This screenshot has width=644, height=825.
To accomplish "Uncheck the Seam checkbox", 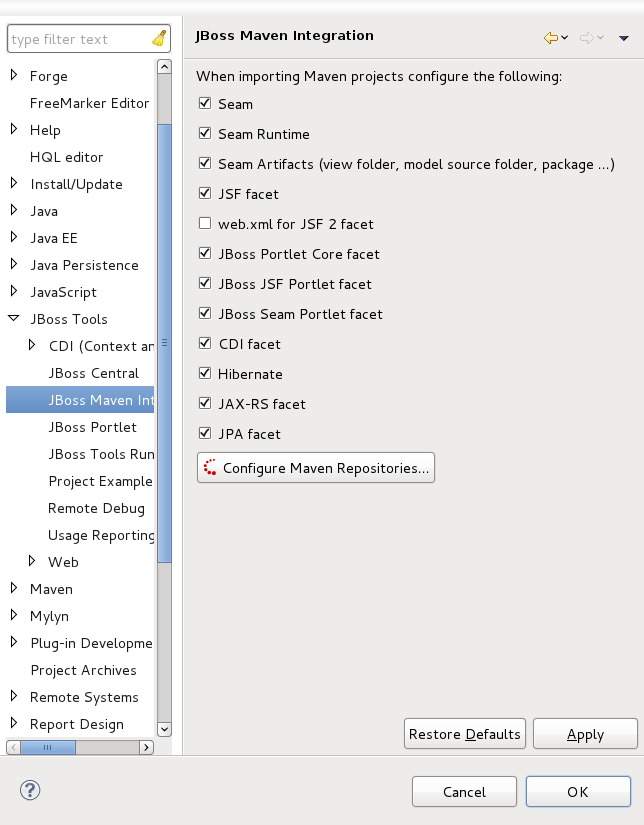I will coord(205,104).
